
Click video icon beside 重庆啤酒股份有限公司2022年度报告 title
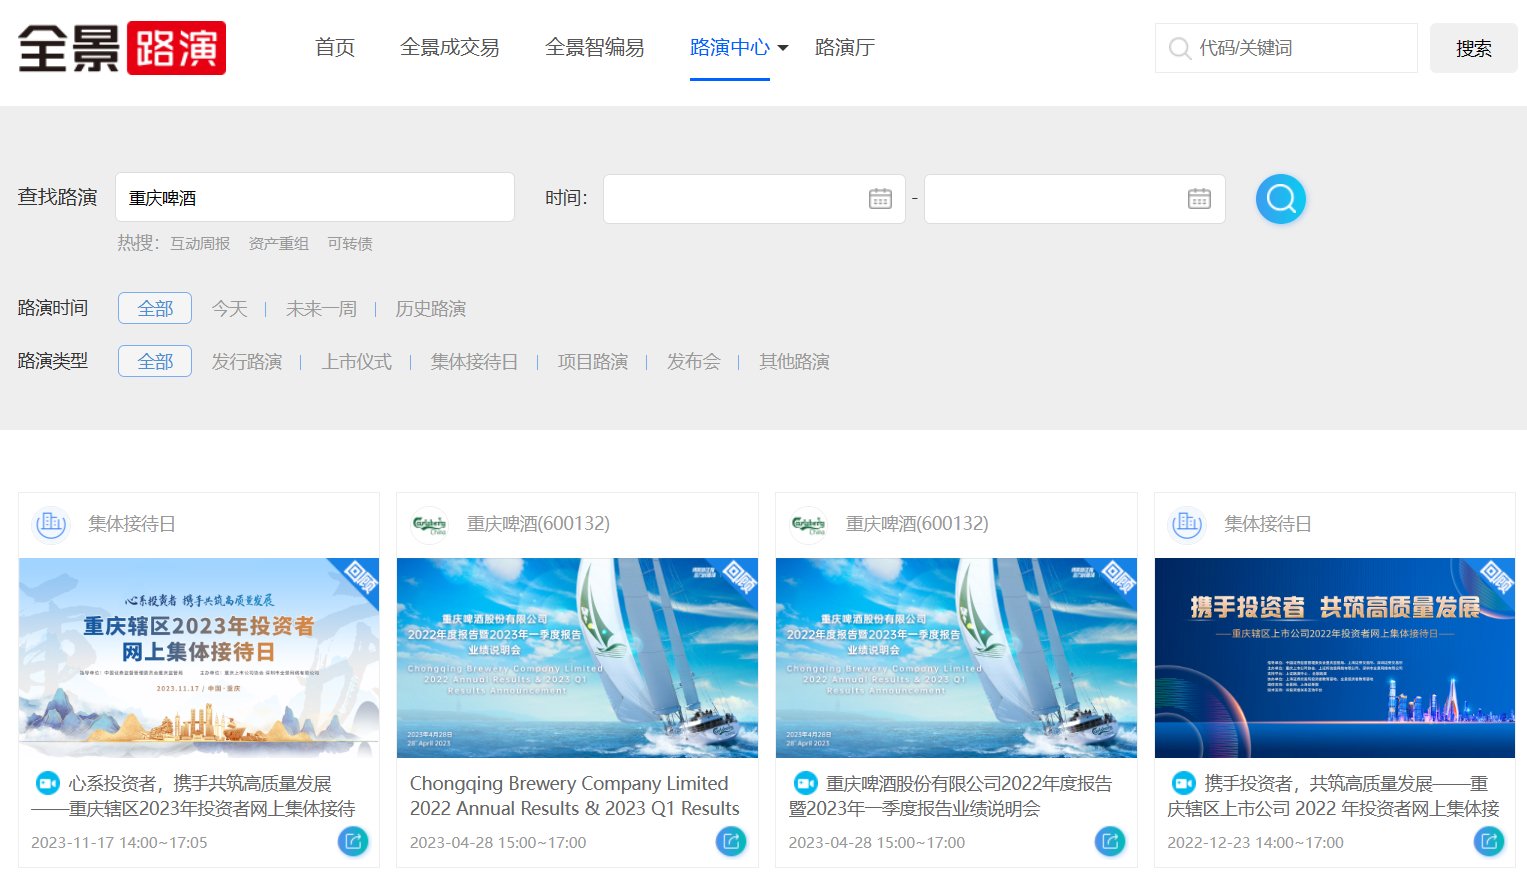pos(805,783)
